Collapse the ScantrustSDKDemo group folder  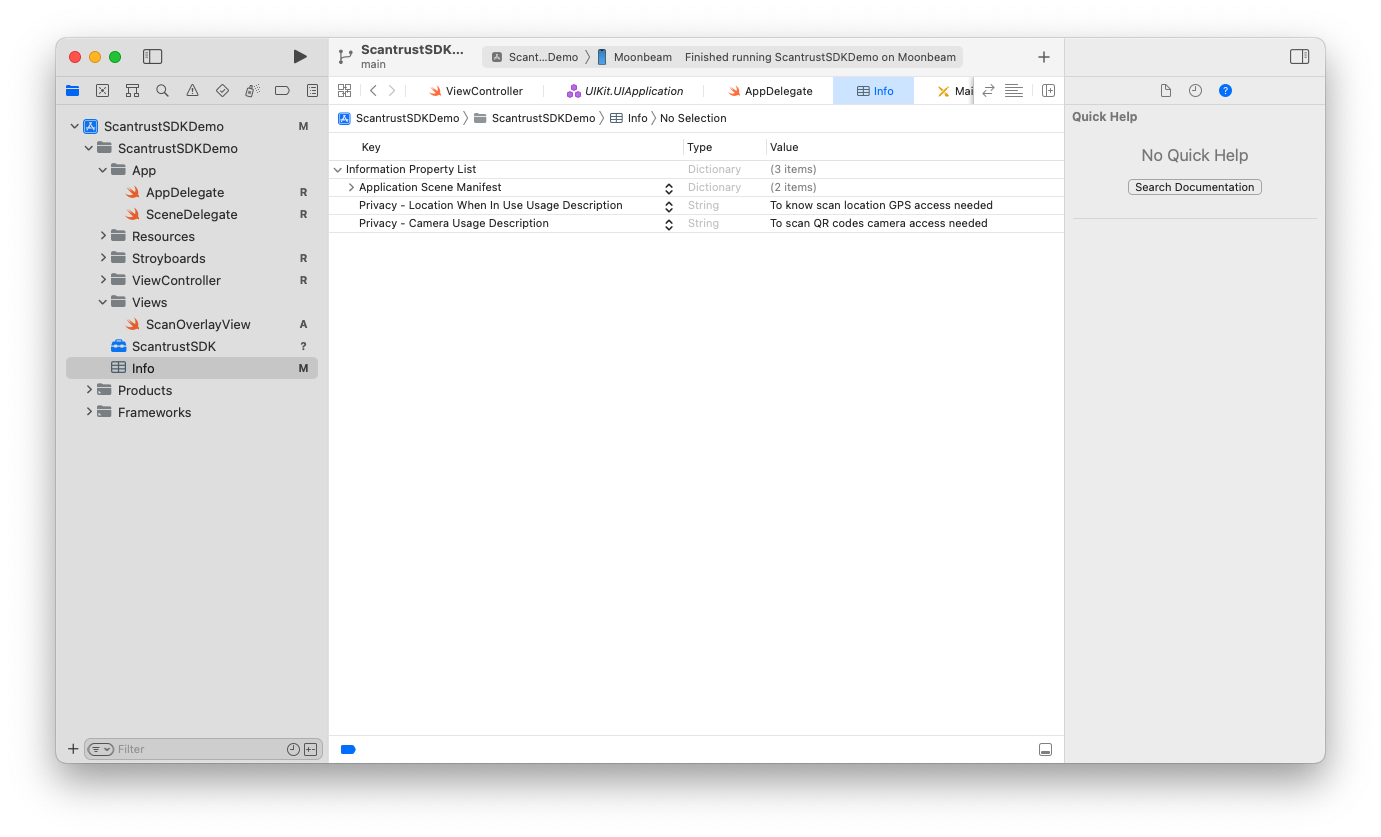88,148
